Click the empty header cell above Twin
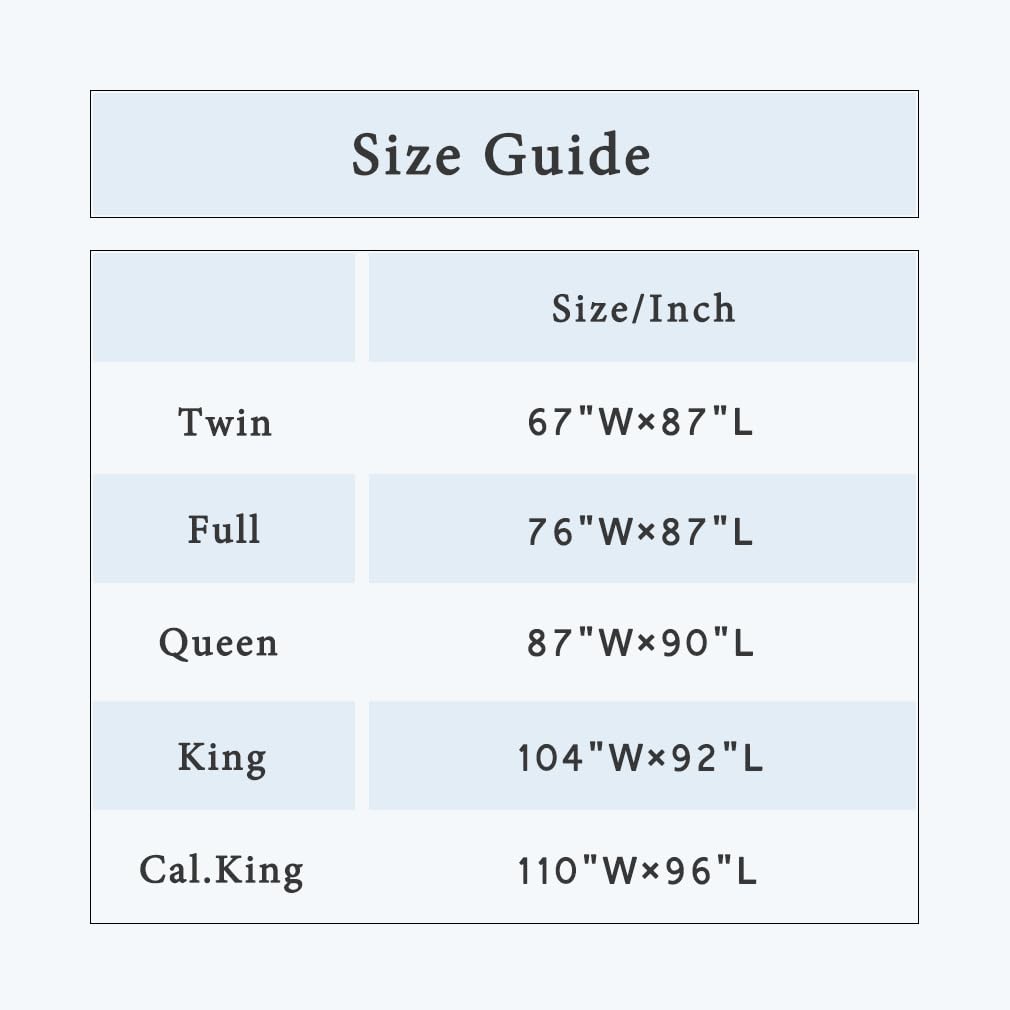The height and width of the screenshot is (1010, 1010). click(223, 307)
